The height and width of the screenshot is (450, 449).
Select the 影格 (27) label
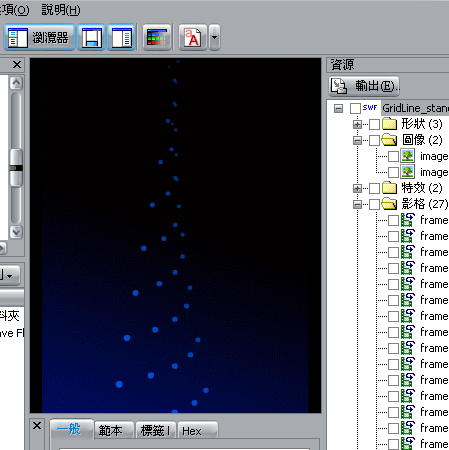click(425, 204)
